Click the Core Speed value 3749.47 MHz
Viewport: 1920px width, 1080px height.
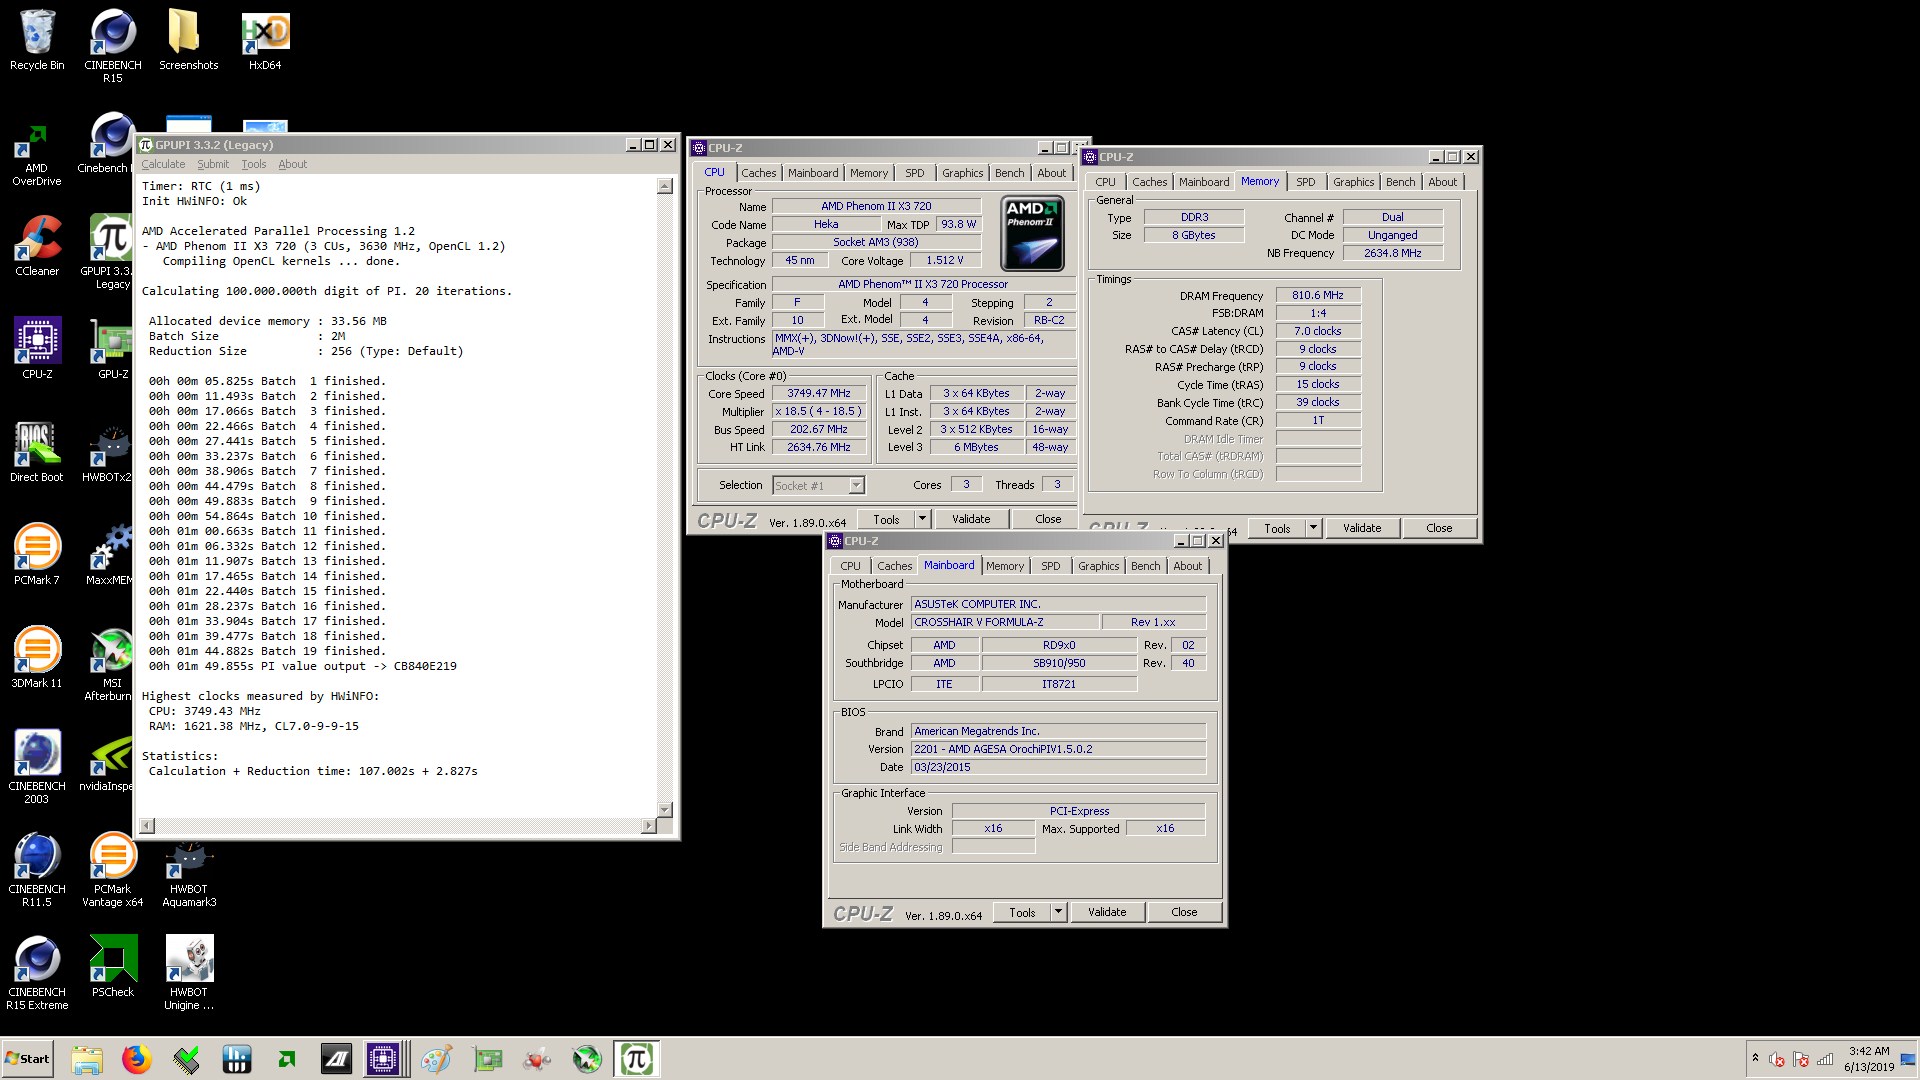coord(818,393)
